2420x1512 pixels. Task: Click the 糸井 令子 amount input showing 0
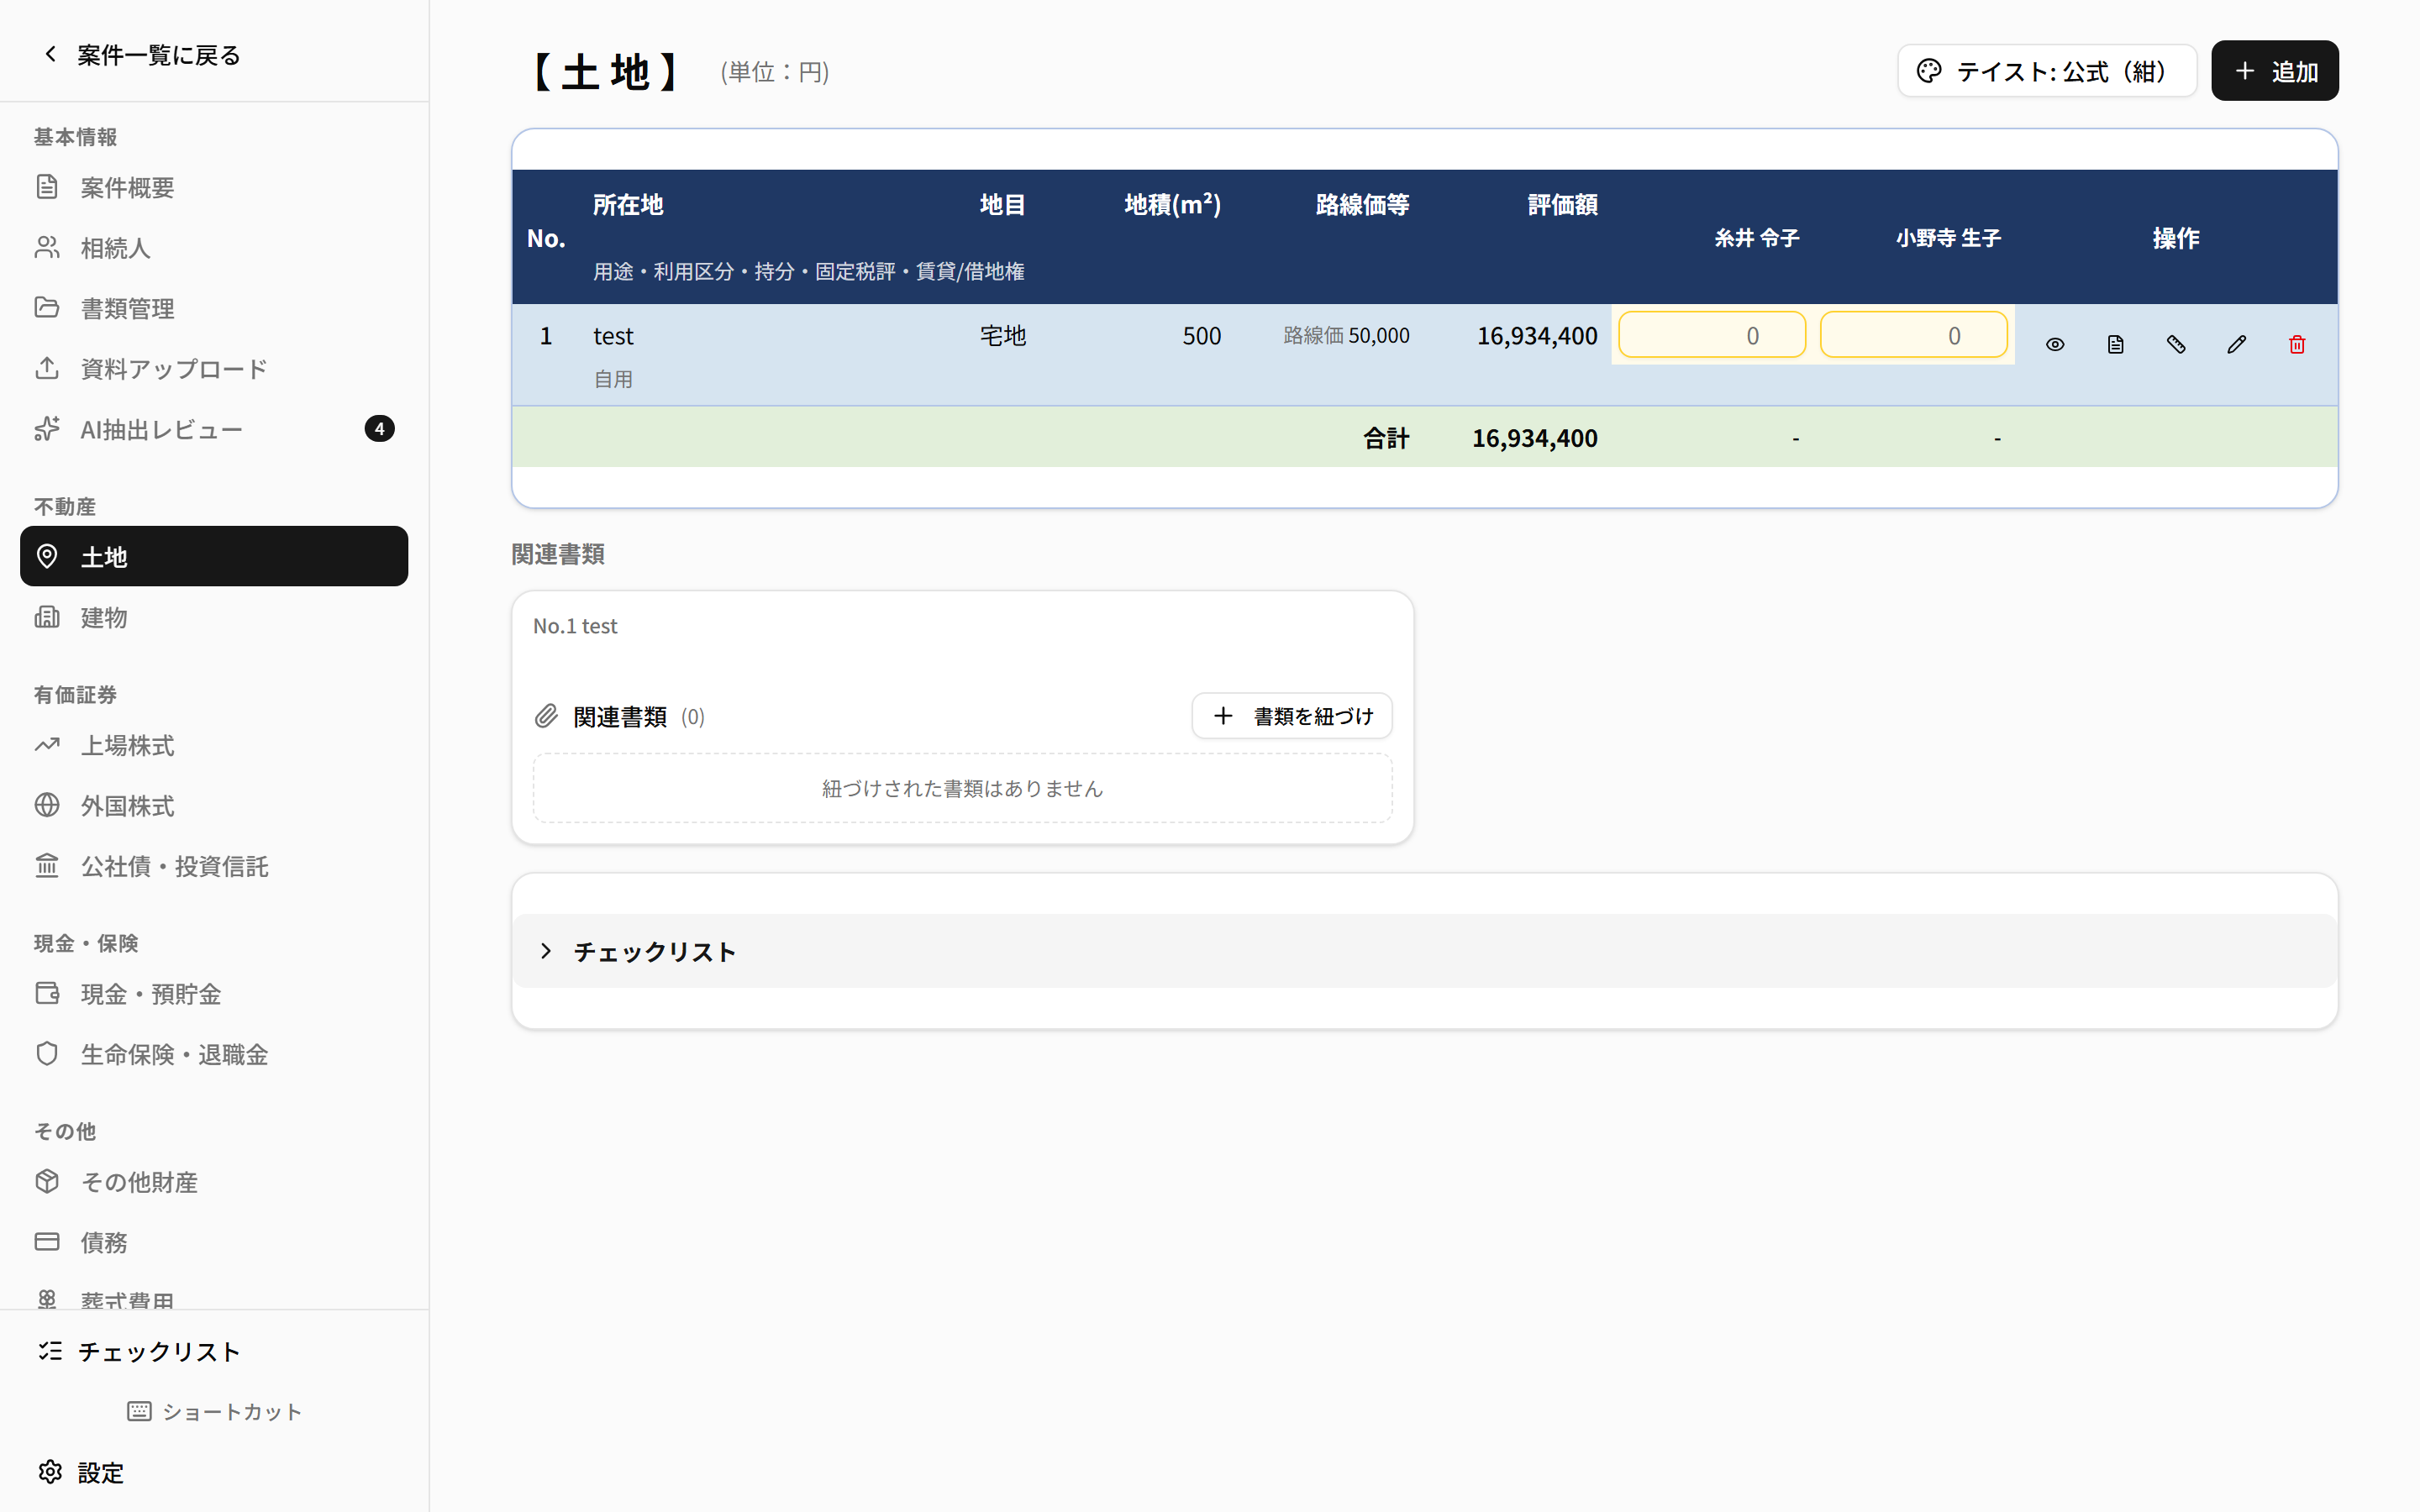1712,334
